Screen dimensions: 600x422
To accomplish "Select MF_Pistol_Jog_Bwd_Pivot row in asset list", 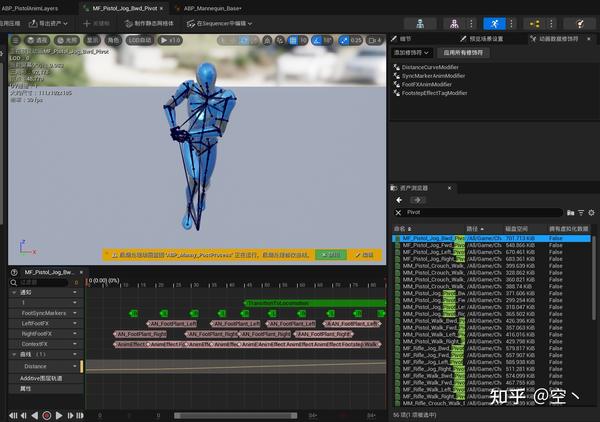I will (430, 238).
